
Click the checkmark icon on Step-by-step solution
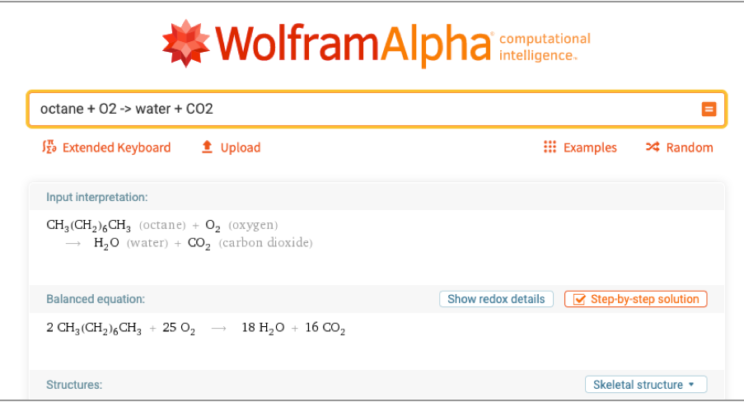pyautogui.click(x=578, y=299)
